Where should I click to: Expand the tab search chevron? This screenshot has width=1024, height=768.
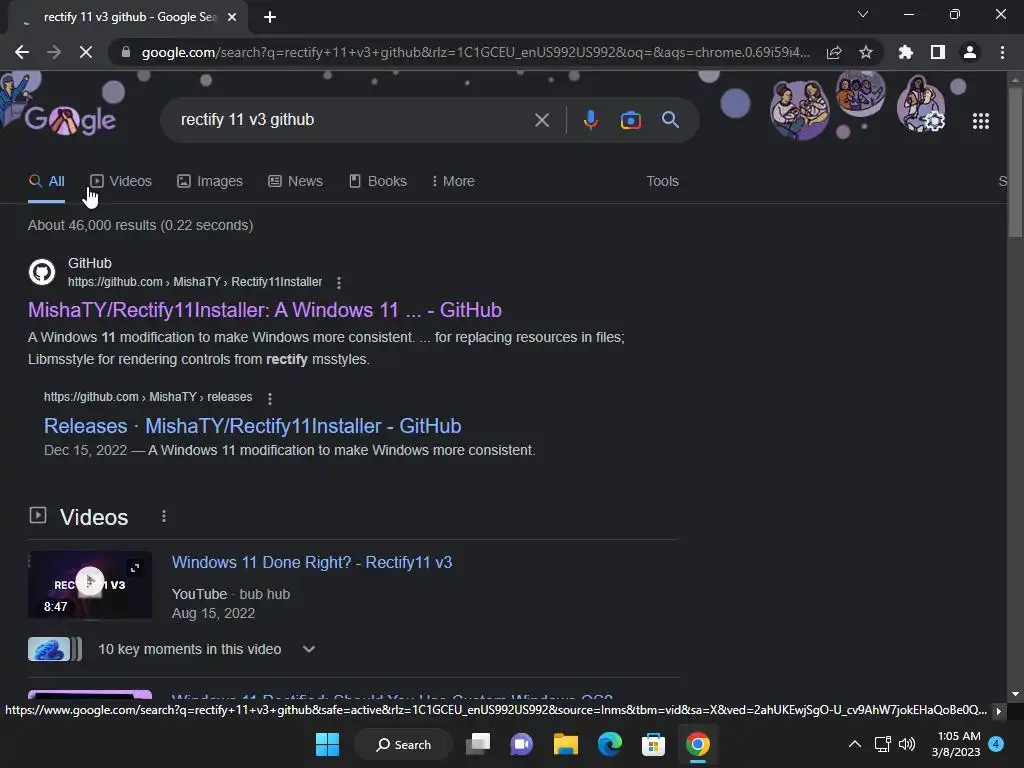click(x=863, y=14)
